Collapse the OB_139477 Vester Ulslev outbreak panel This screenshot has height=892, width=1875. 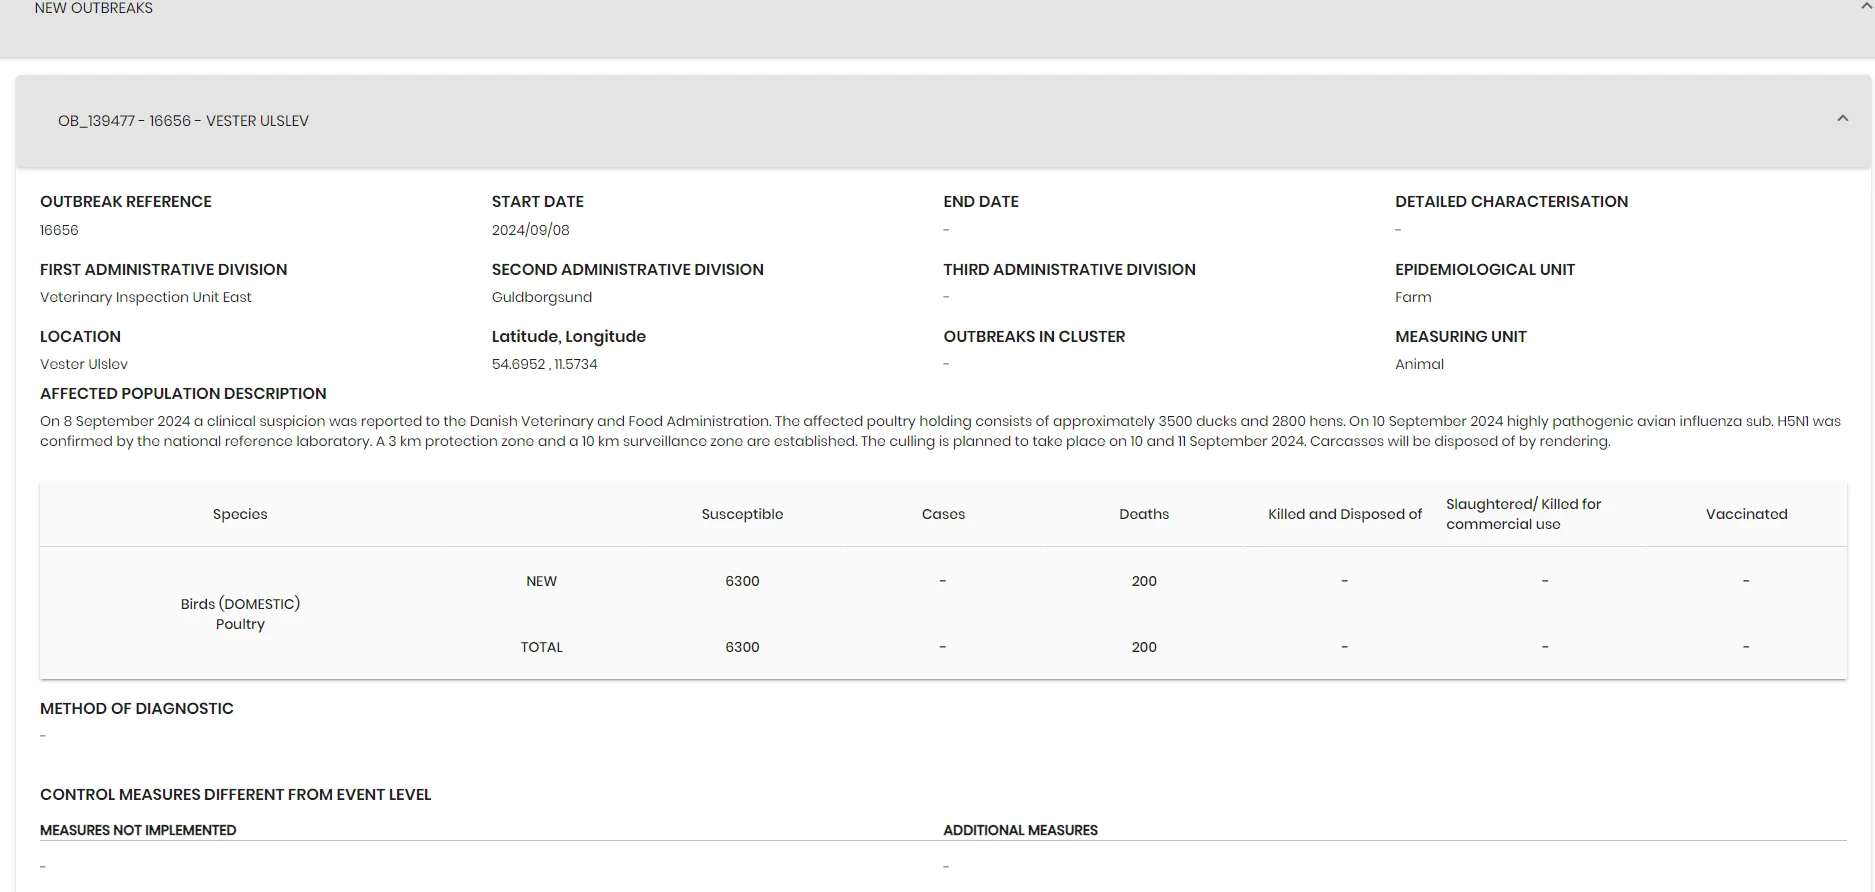click(1842, 119)
